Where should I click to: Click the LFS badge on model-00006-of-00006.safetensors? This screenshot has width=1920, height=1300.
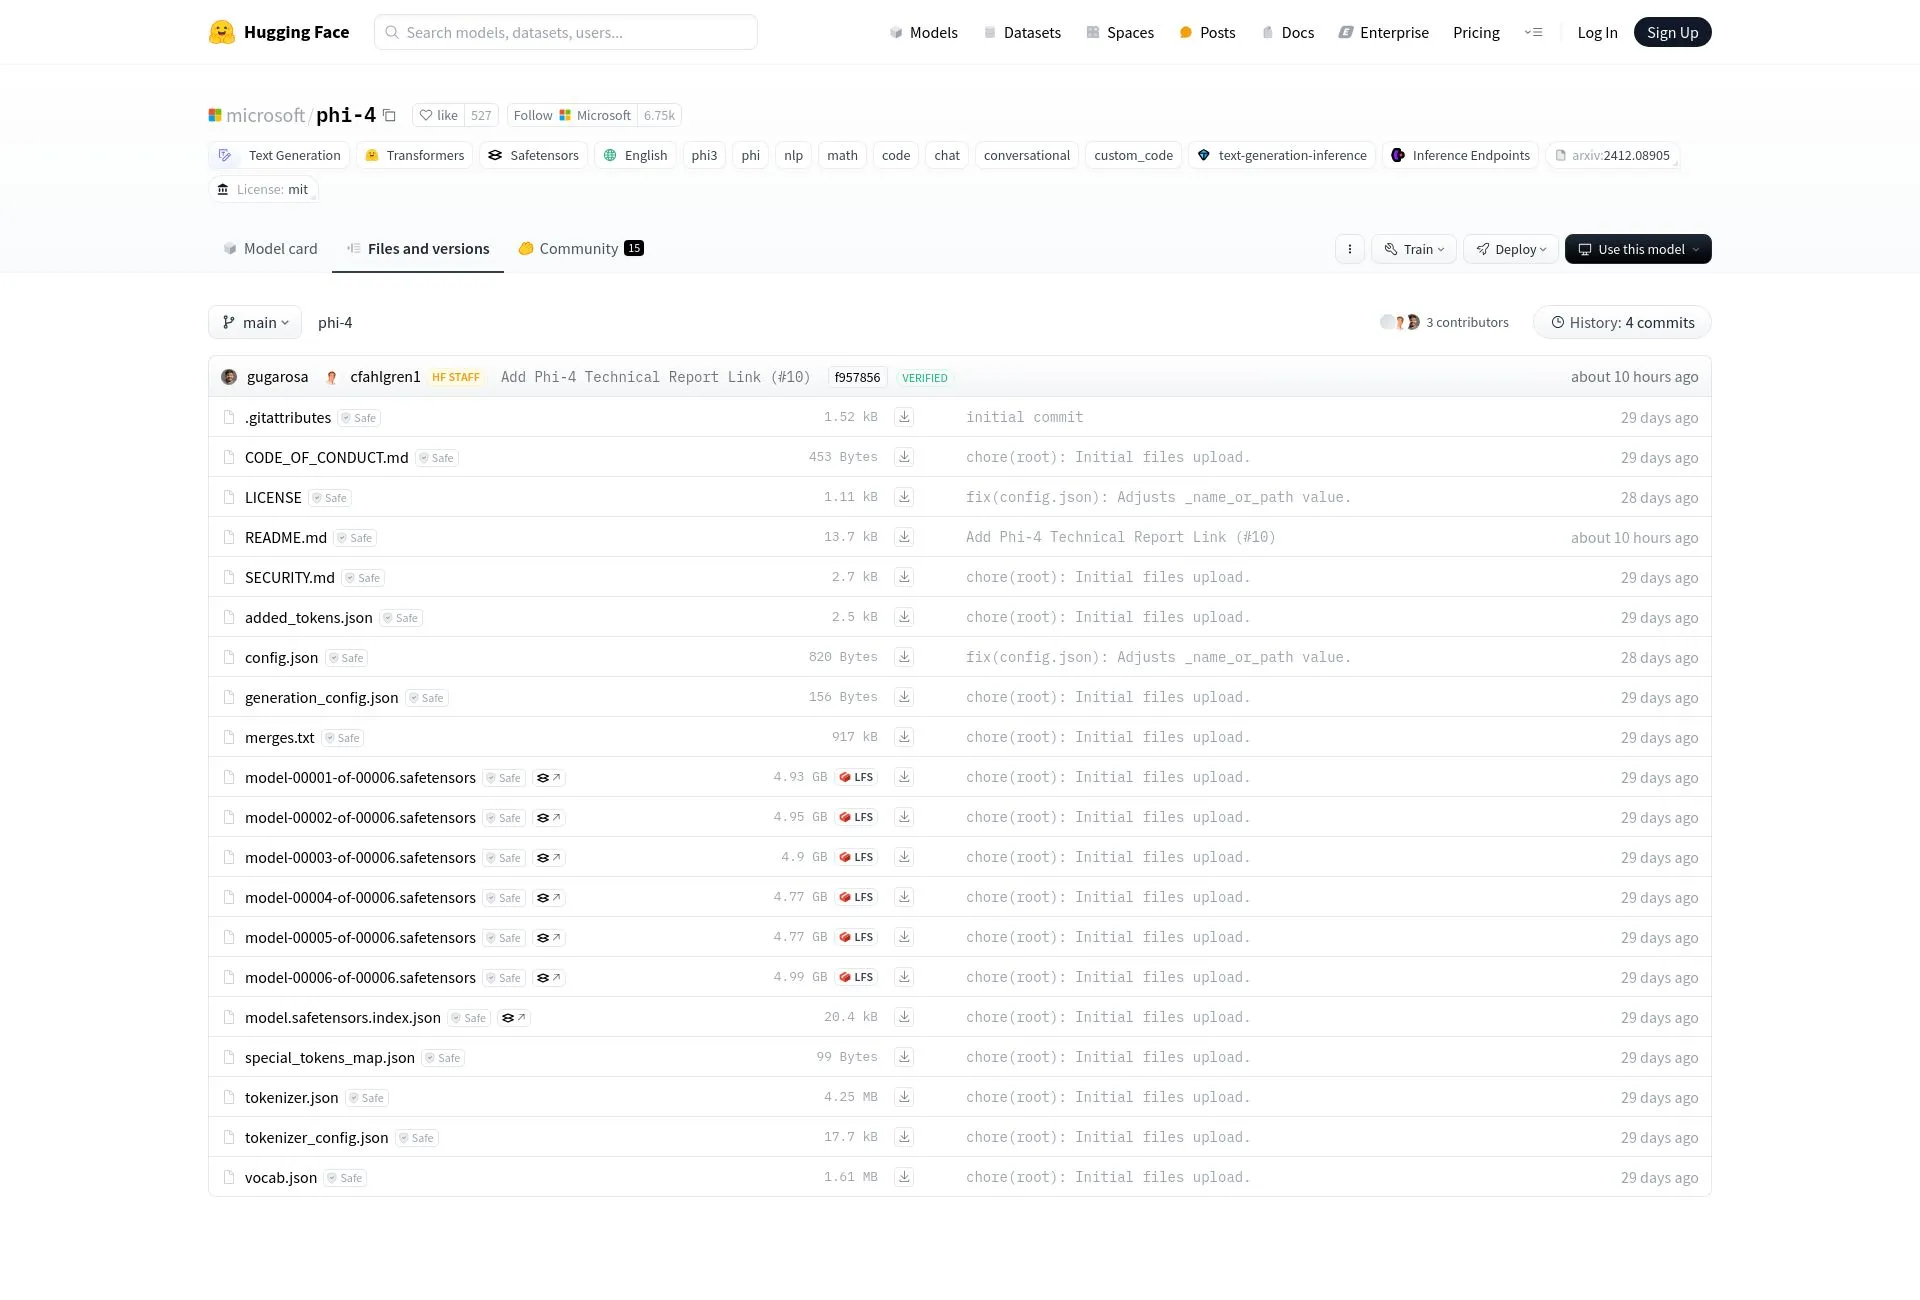pos(857,977)
